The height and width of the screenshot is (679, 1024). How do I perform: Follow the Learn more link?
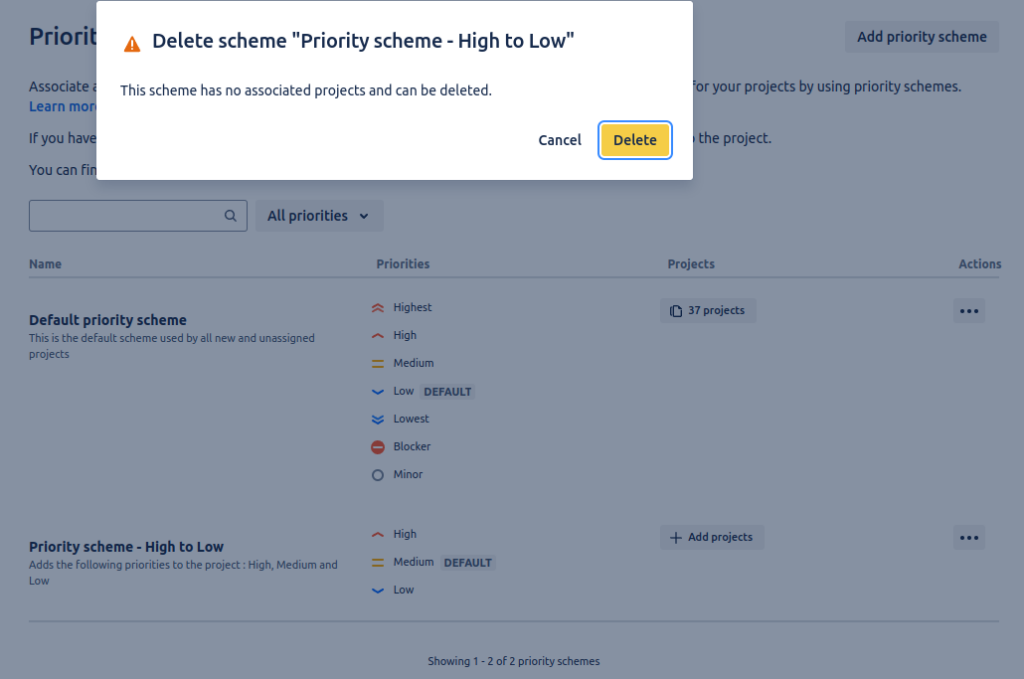[63, 107]
